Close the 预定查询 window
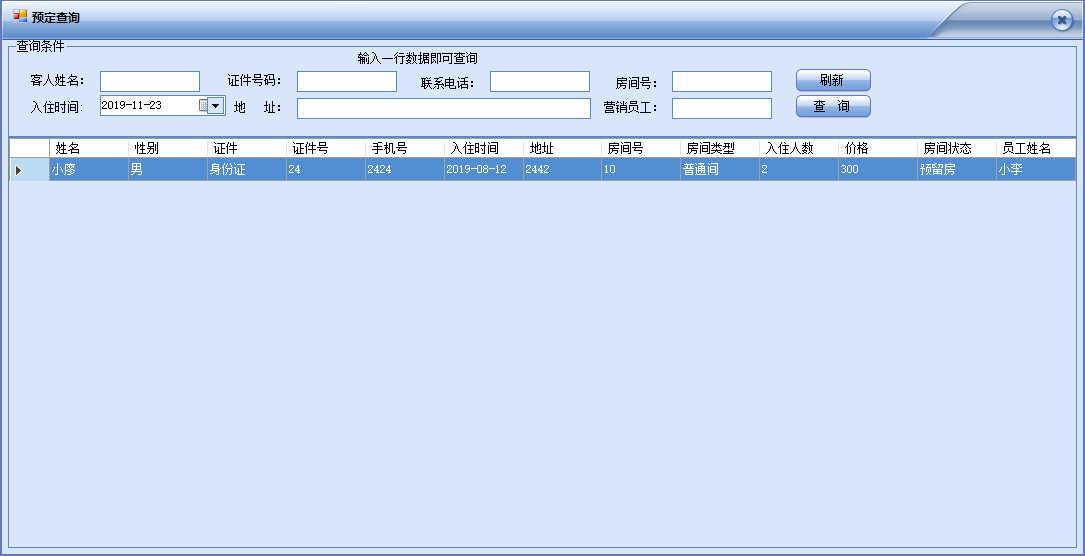Viewport: 1085px width, 556px height. coord(1061,20)
